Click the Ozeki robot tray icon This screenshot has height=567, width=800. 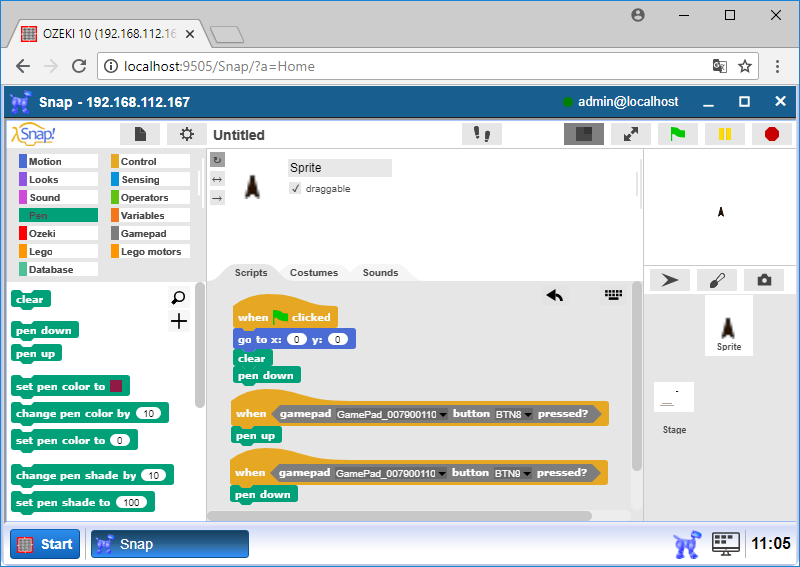[x=686, y=544]
